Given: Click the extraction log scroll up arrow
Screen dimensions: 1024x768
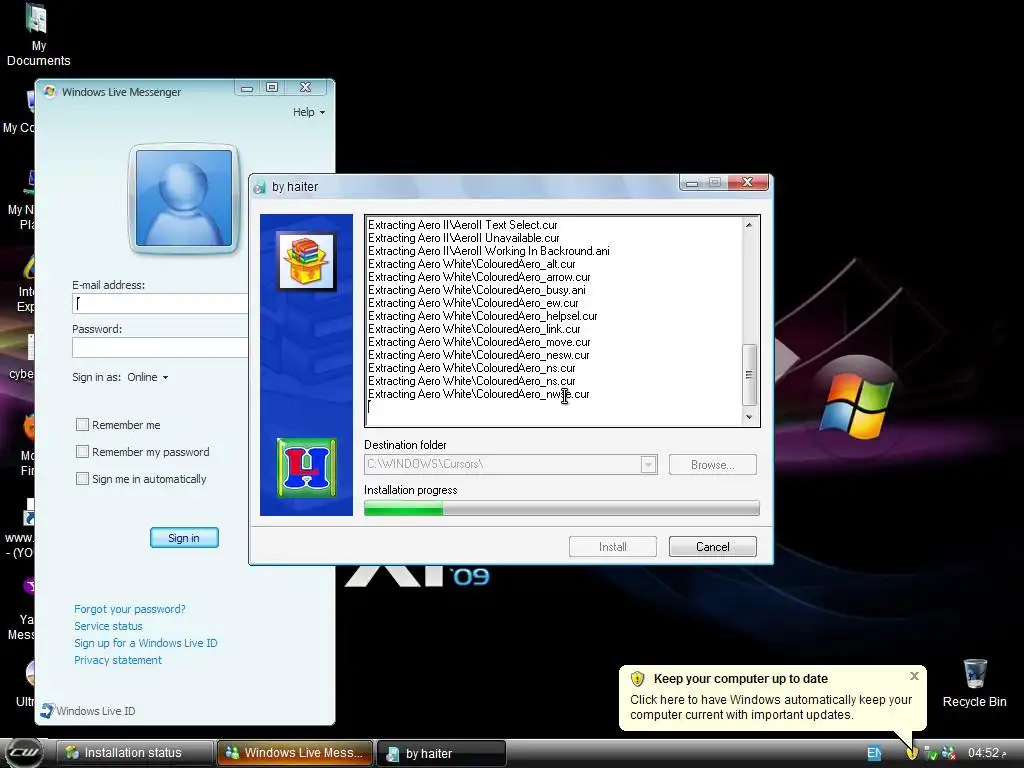Looking at the screenshot, I should 749,225.
